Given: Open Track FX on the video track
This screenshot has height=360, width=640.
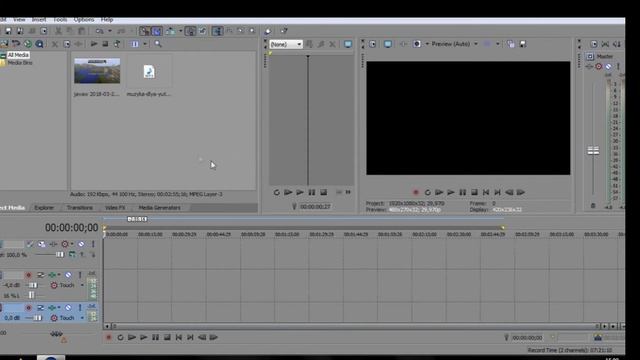Looking at the screenshot, I should pyautogui.click(x=53, y=244).
